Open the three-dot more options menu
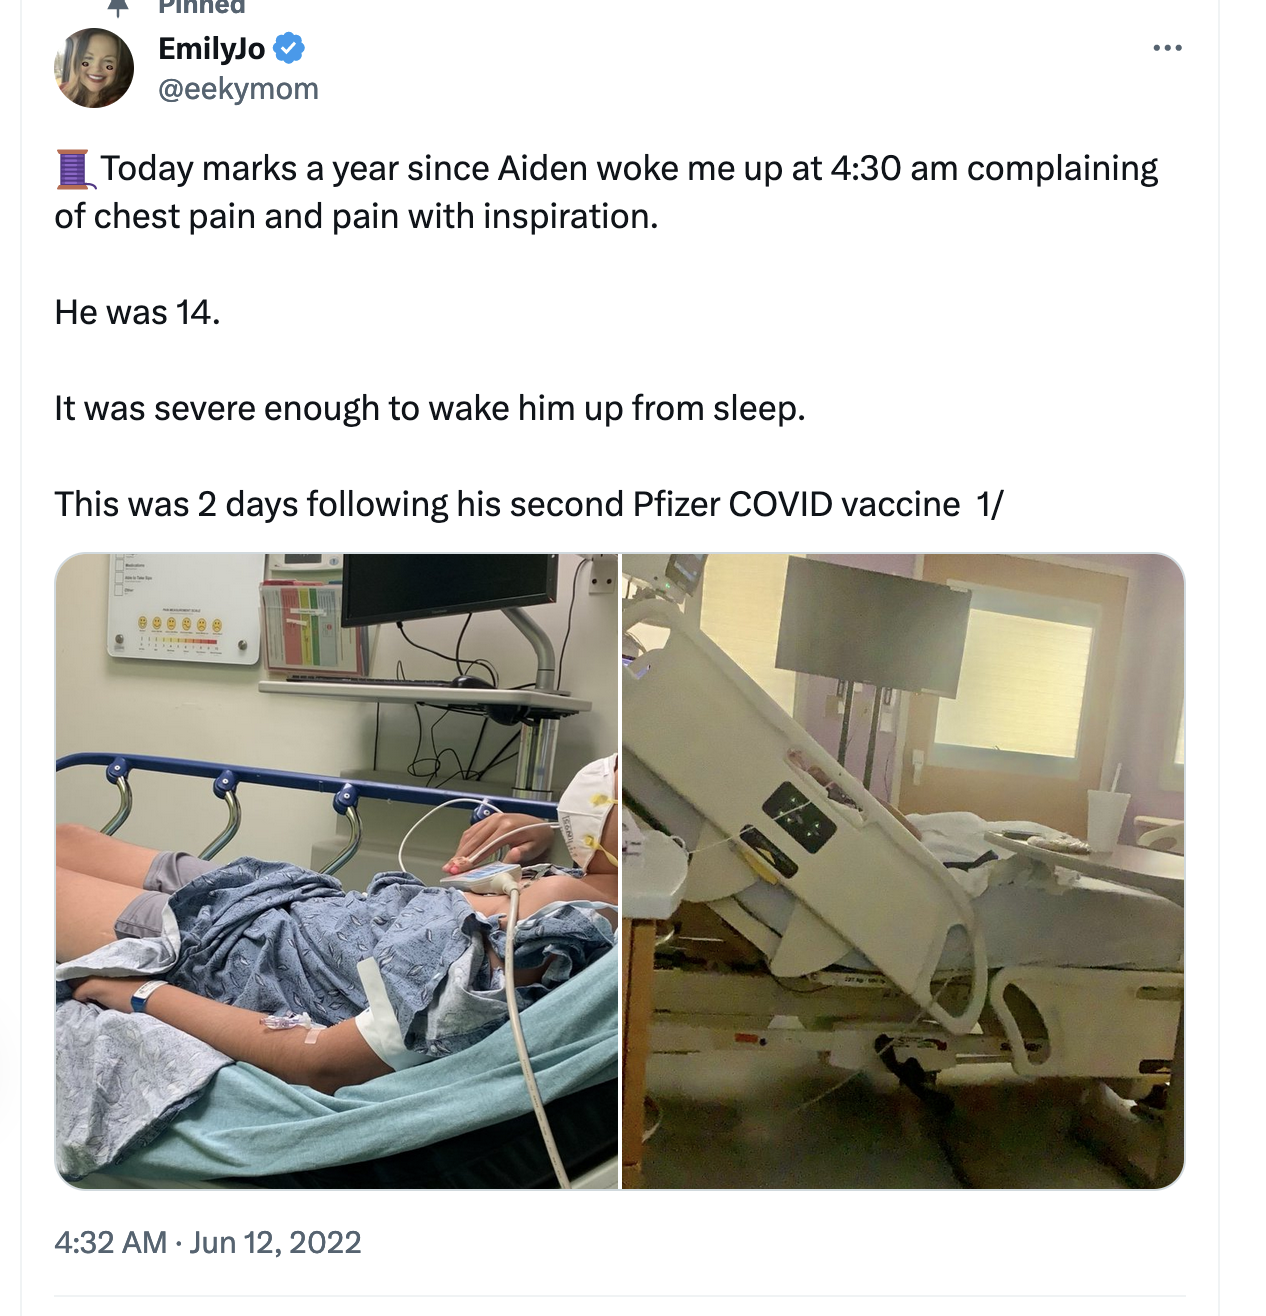This screenshot has height=1316, width=1266. 1167,48
